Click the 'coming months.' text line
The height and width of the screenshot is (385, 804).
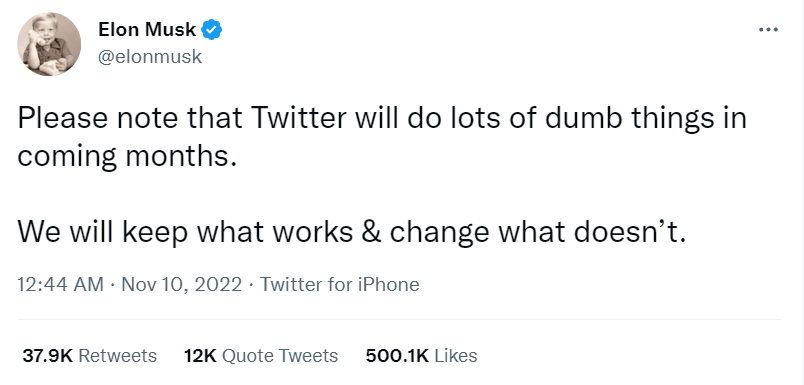coord(128,156)
